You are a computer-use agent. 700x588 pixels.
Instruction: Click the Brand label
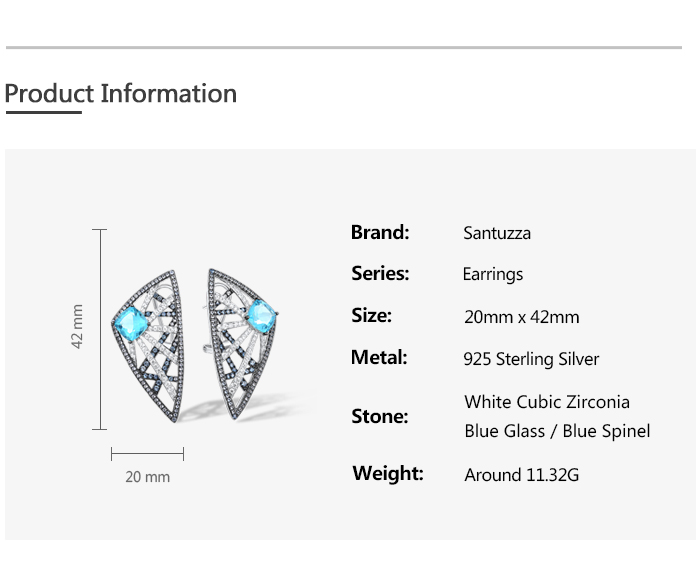(380, 232)
